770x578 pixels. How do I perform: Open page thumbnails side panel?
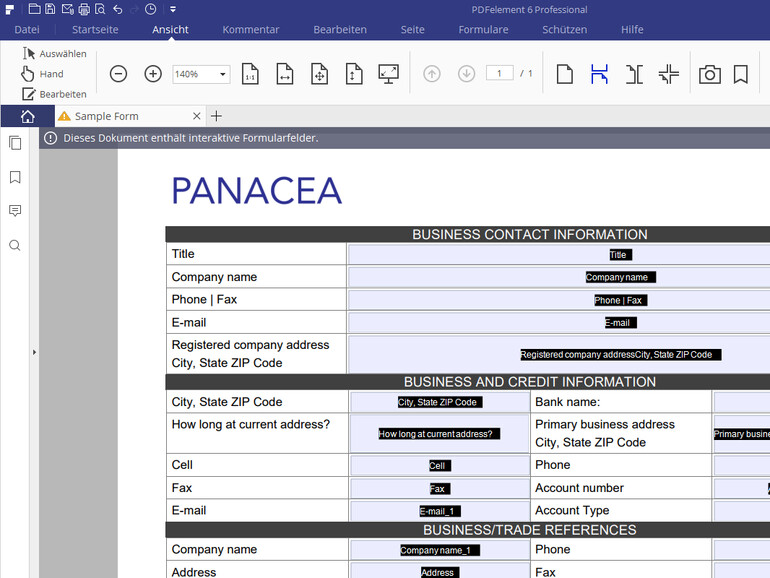pos(15,143)
